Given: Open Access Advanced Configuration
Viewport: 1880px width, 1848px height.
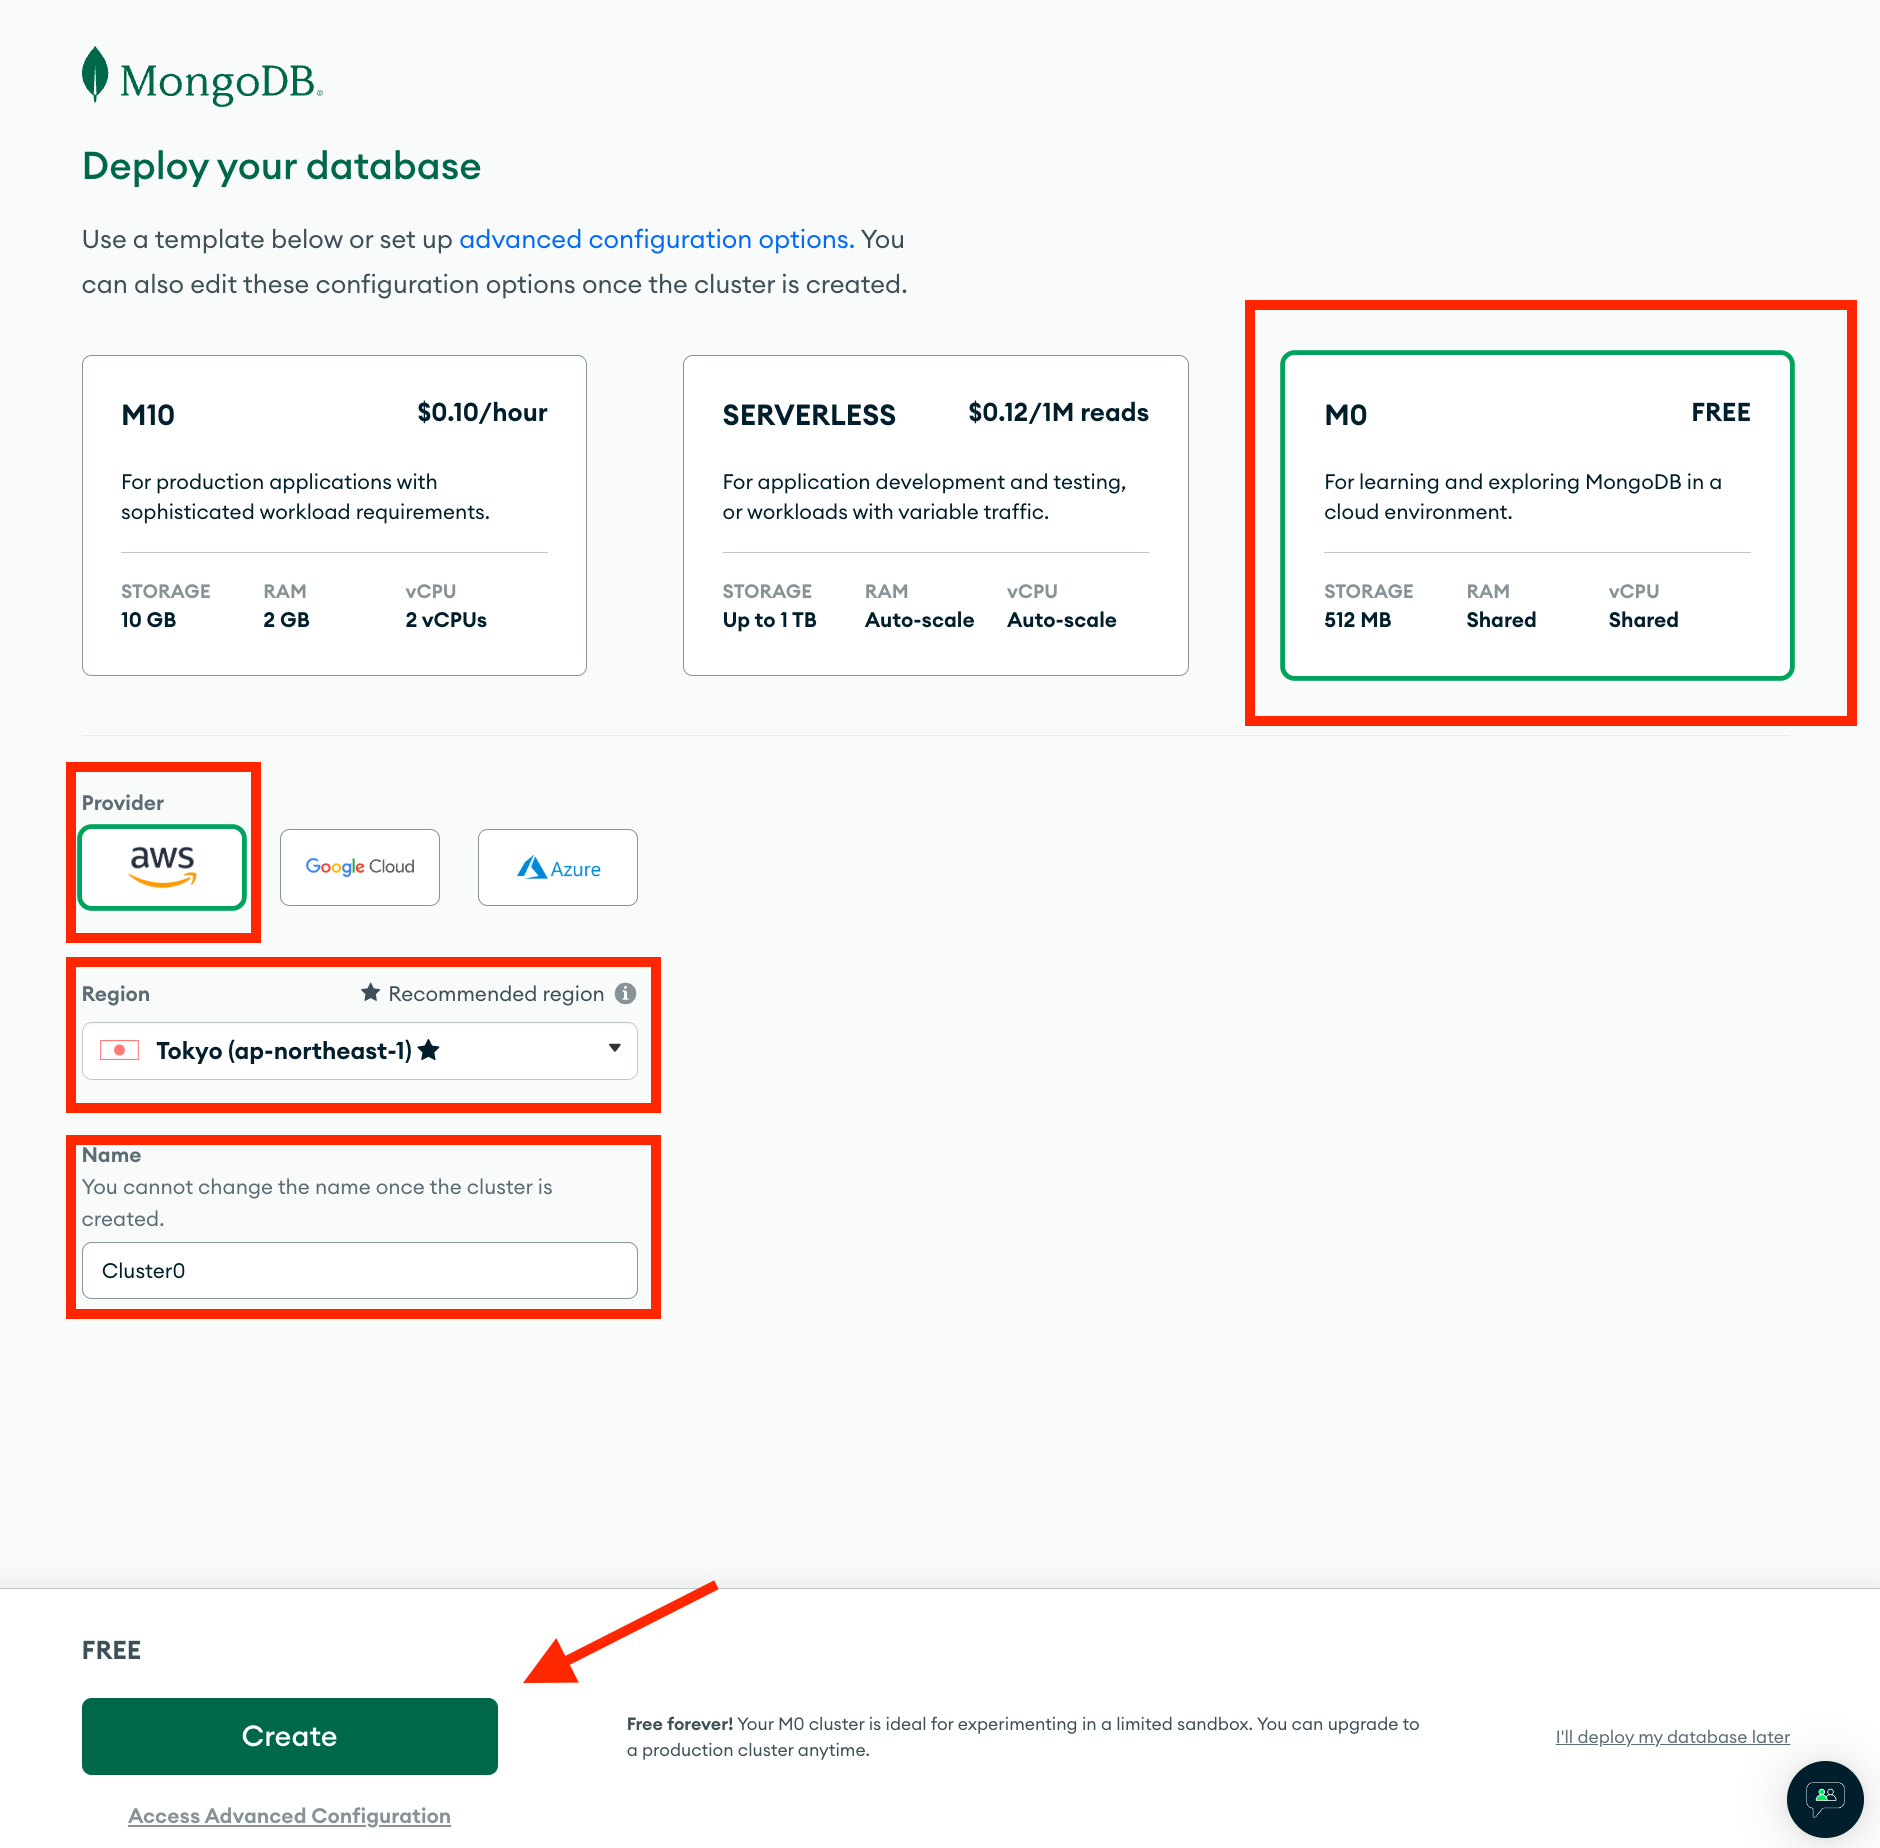Looking at the screenshot, I should (289, 1815).
